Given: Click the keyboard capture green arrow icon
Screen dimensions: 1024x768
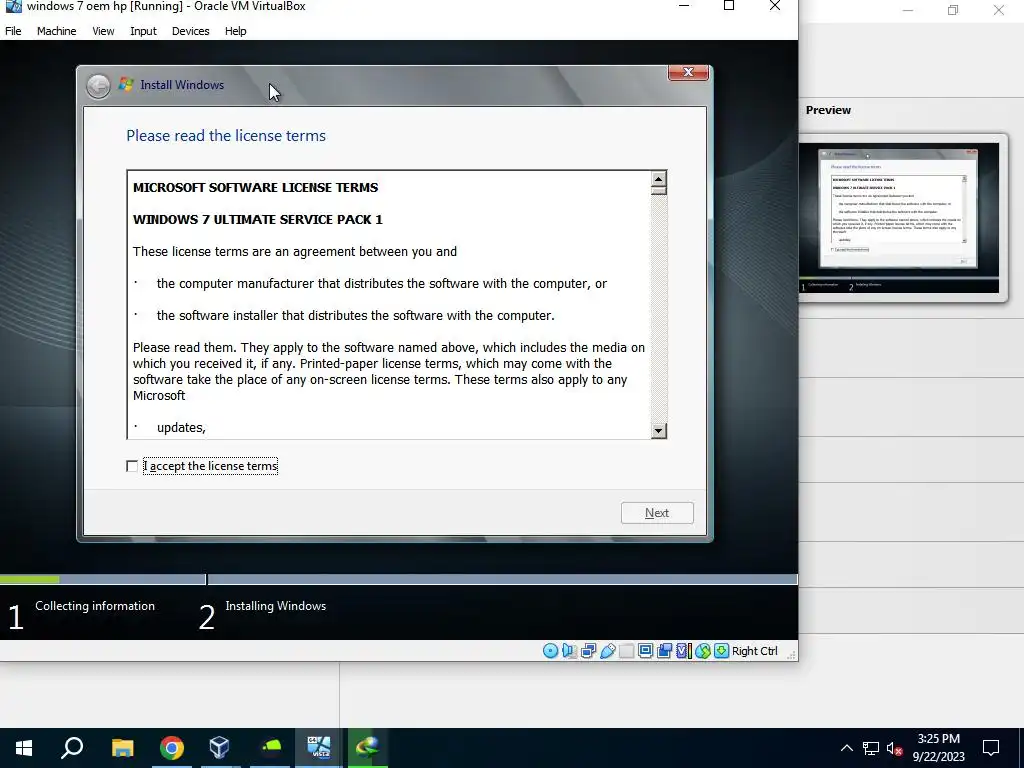Looking at the screenshot, I should point(721,651).
